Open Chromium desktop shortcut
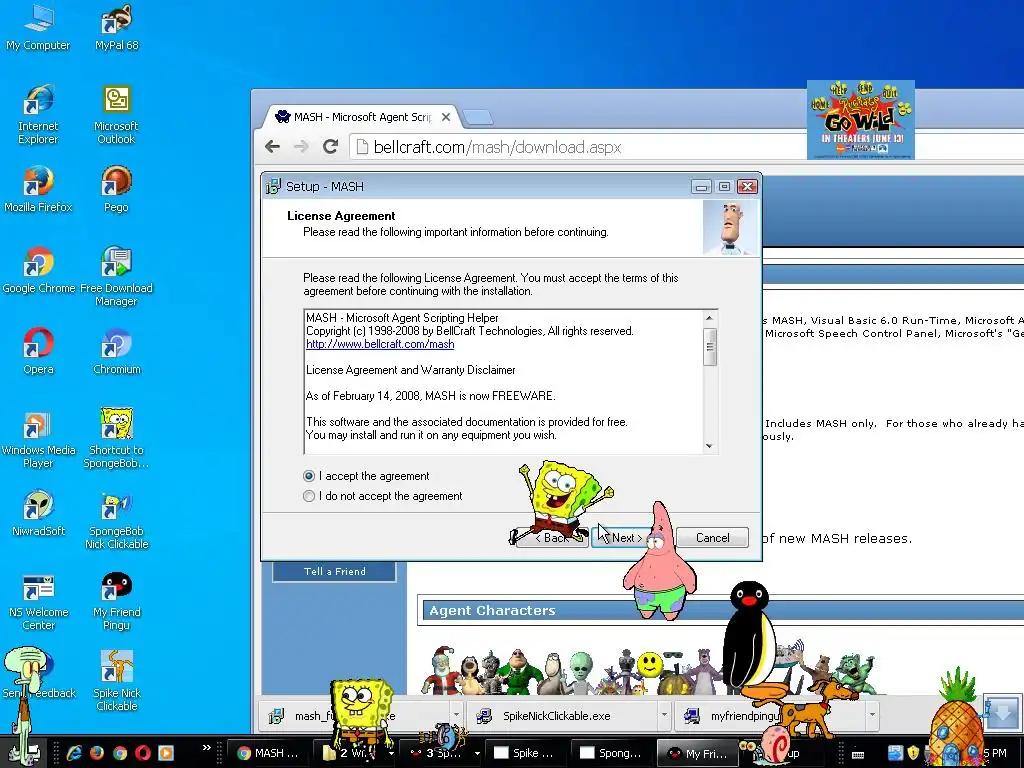Viewport: 1024px width, 768px height. (116, 351)
